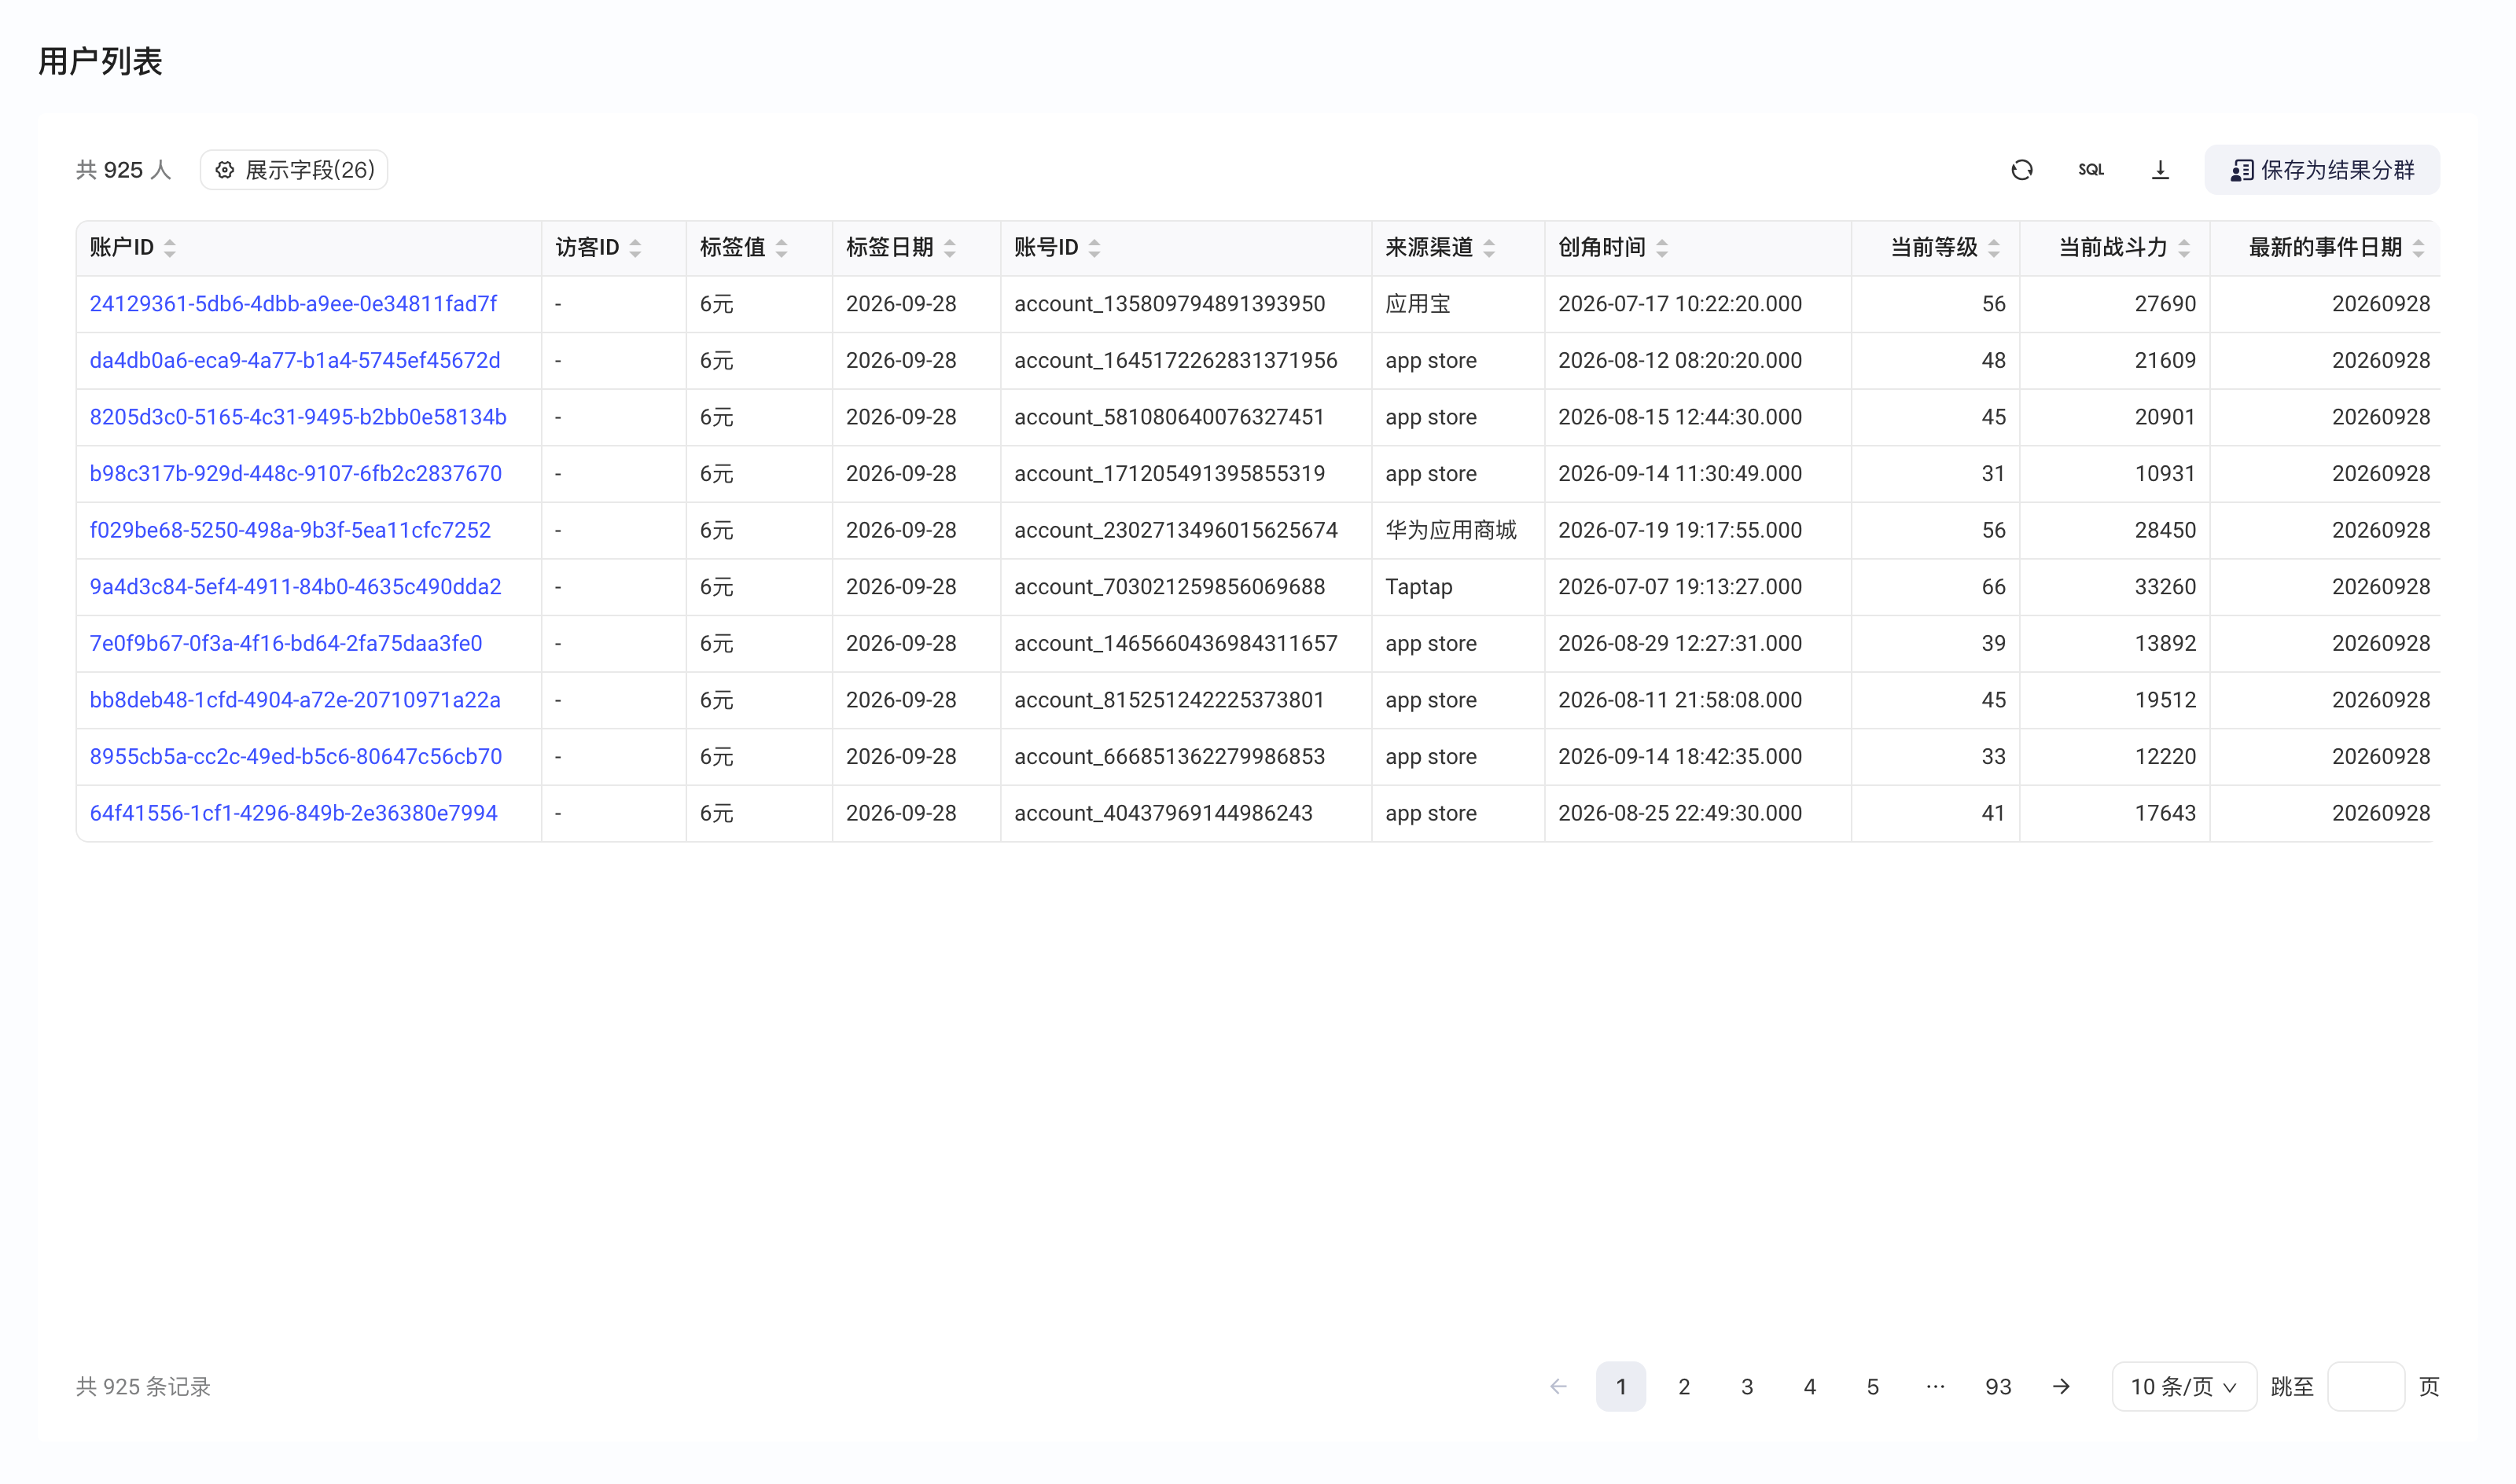Viewport: 2516px width, 1484px height.
Task: Go to page 2
Action: (1684, 1386)
